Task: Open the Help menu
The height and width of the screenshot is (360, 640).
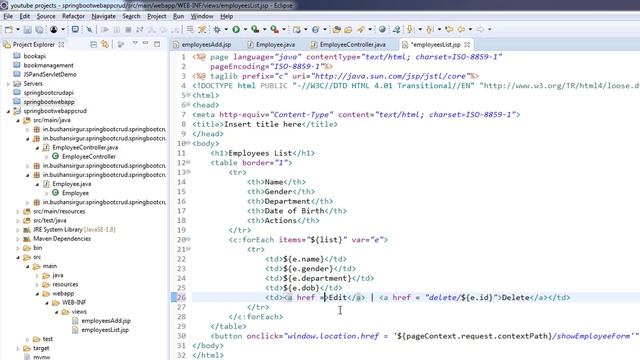Action: click(227, 16)
